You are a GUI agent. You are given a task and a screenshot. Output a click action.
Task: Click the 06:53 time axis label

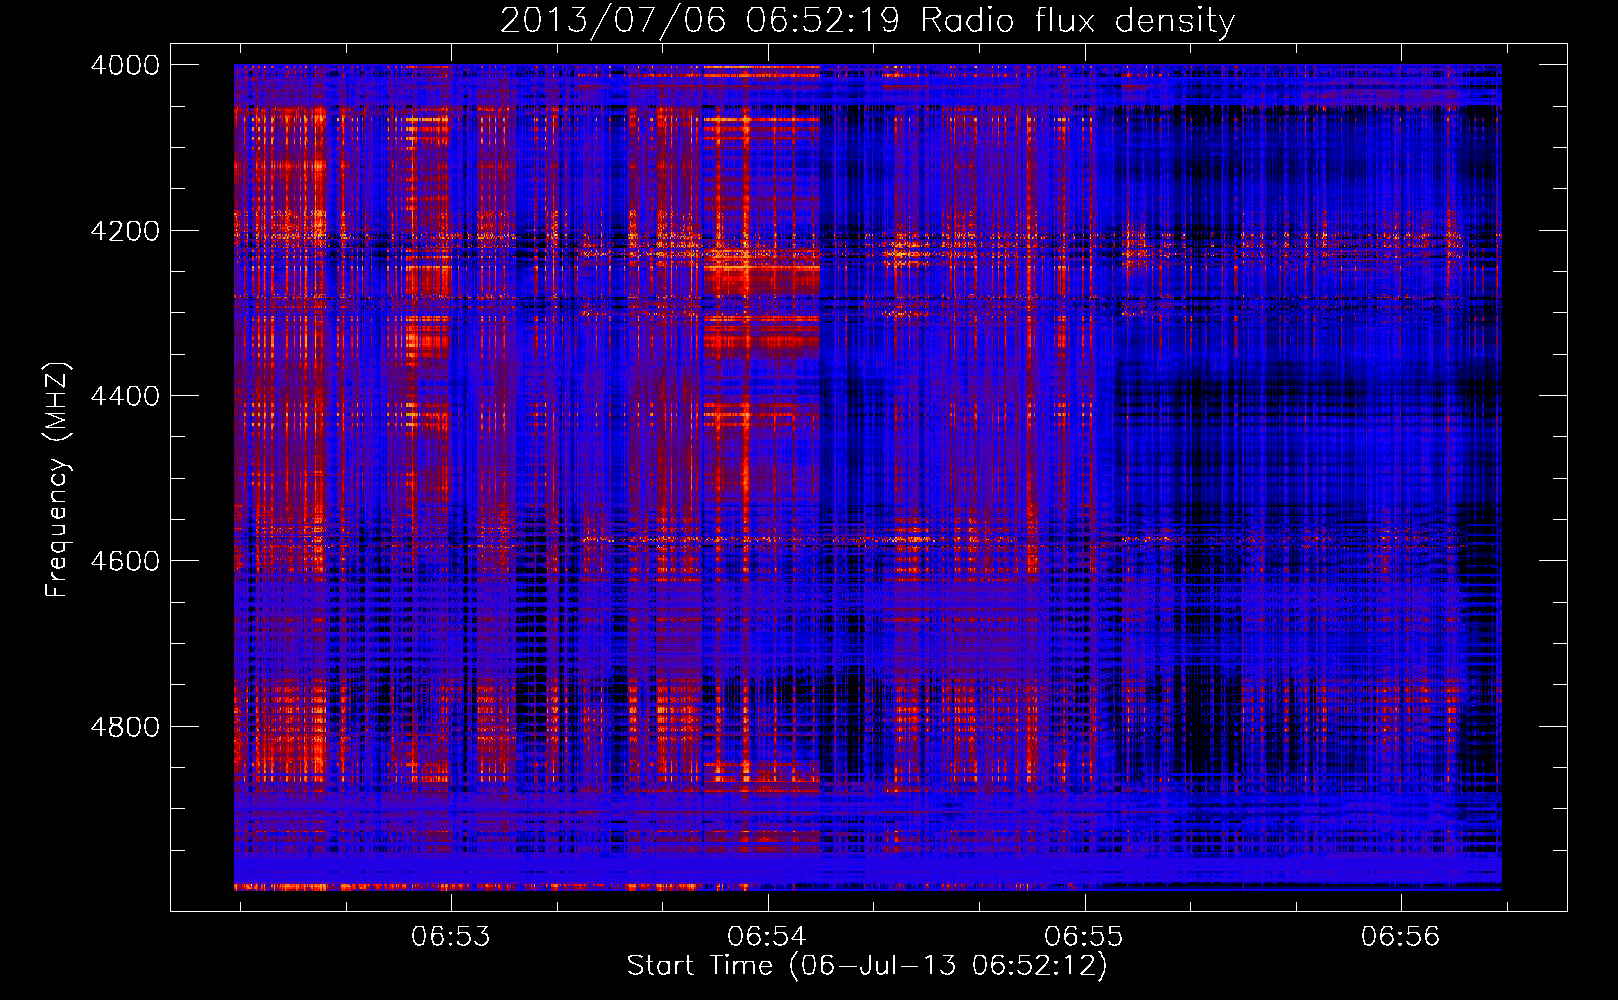point(451,936)
